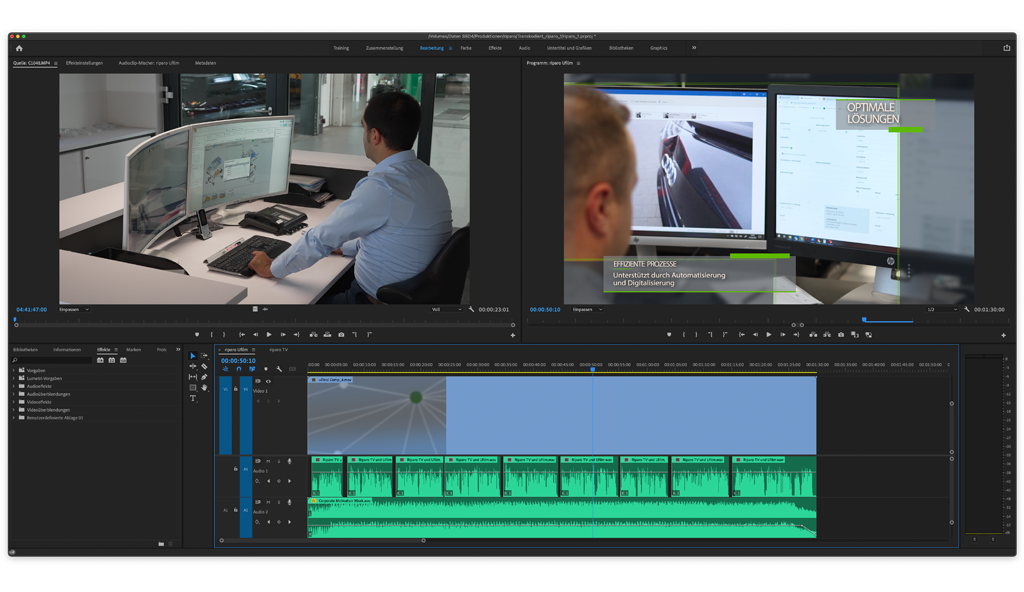
Task: Click the new custom bin folder icon
Action: (161, 543)
